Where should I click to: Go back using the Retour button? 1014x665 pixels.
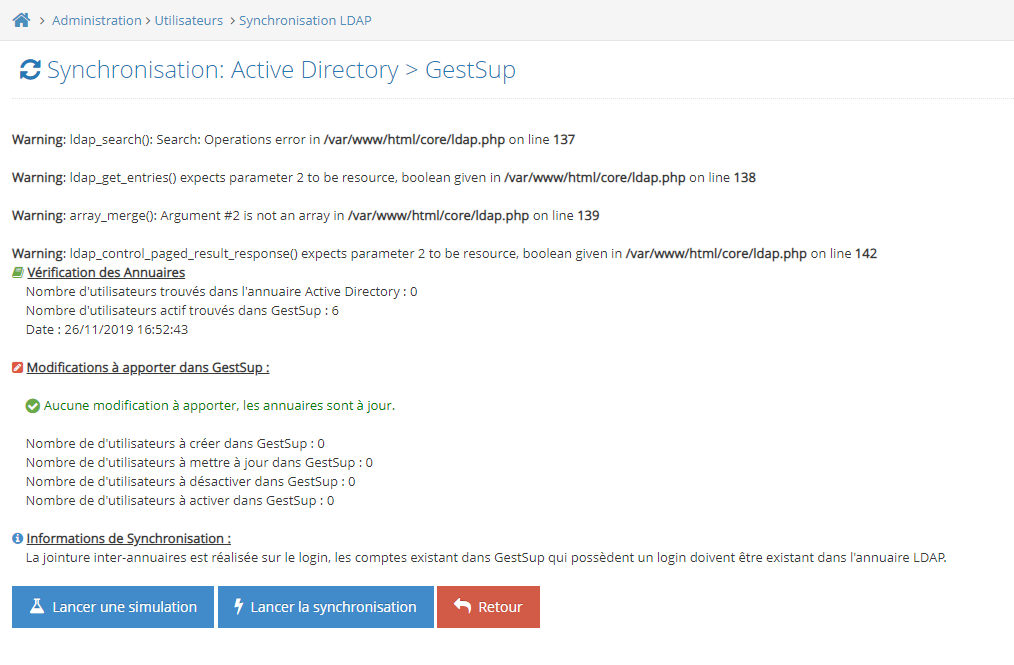(488, 607)
